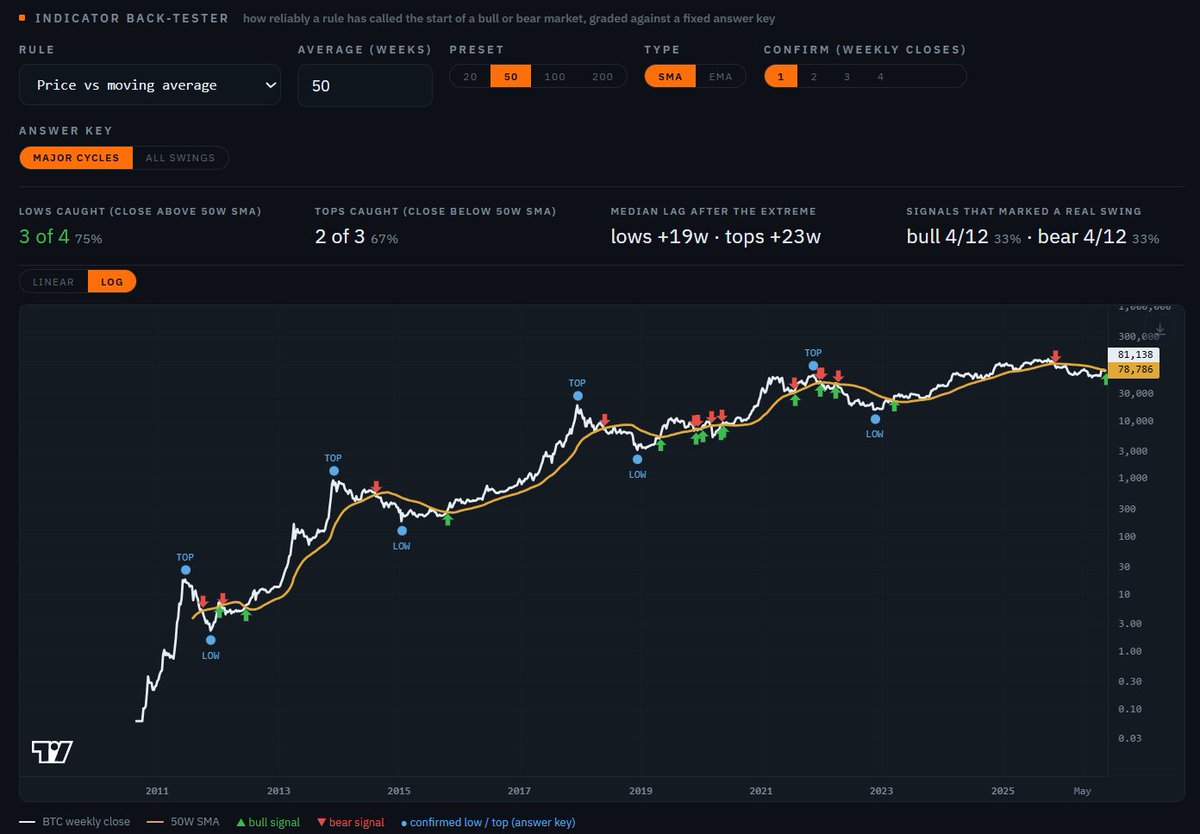The width and height of the screenshot is (1200, 834).
Task: Click the 2011 x-axis label
Action: pos(157,791)
